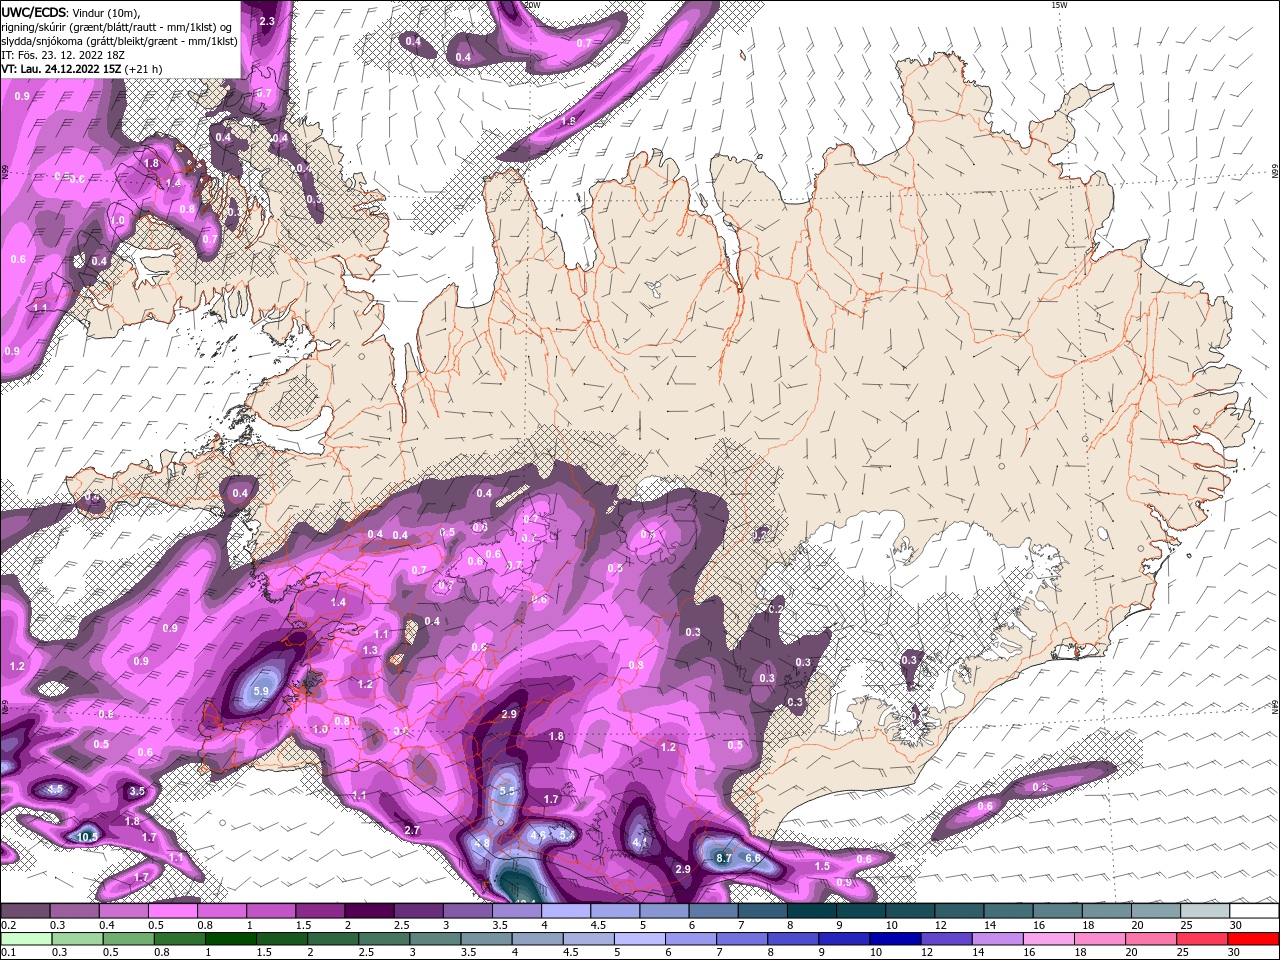Select the 10.5 precipitation value
The width and height of the screenshot is (1280, 960).
point(87,836)
